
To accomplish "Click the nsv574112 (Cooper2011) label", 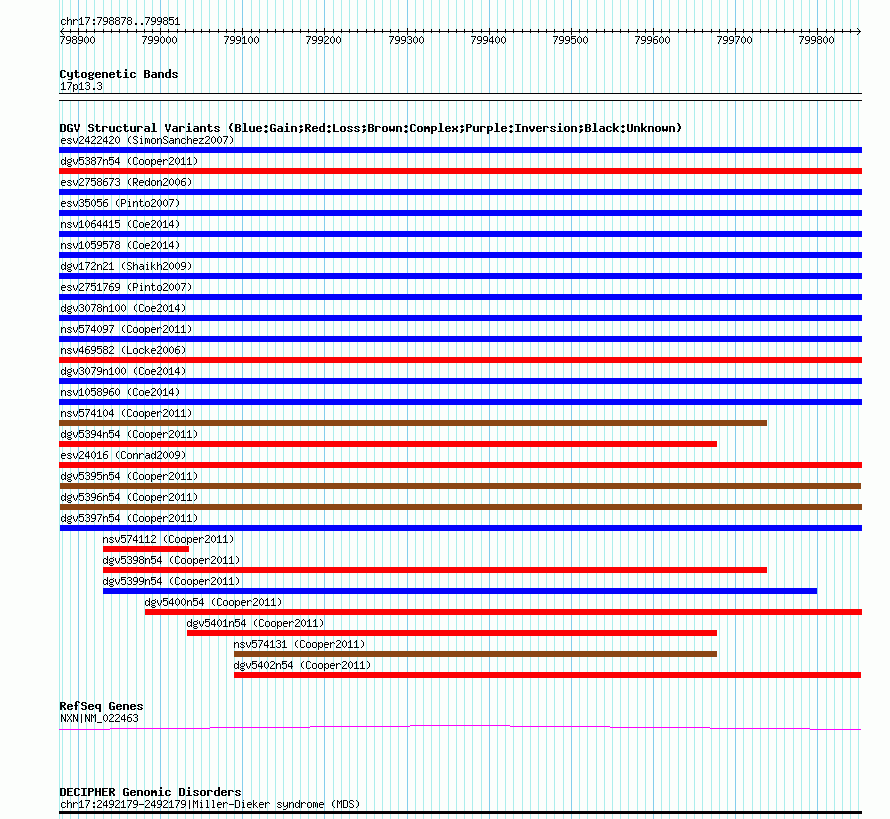I will click(x=168, y=539).
